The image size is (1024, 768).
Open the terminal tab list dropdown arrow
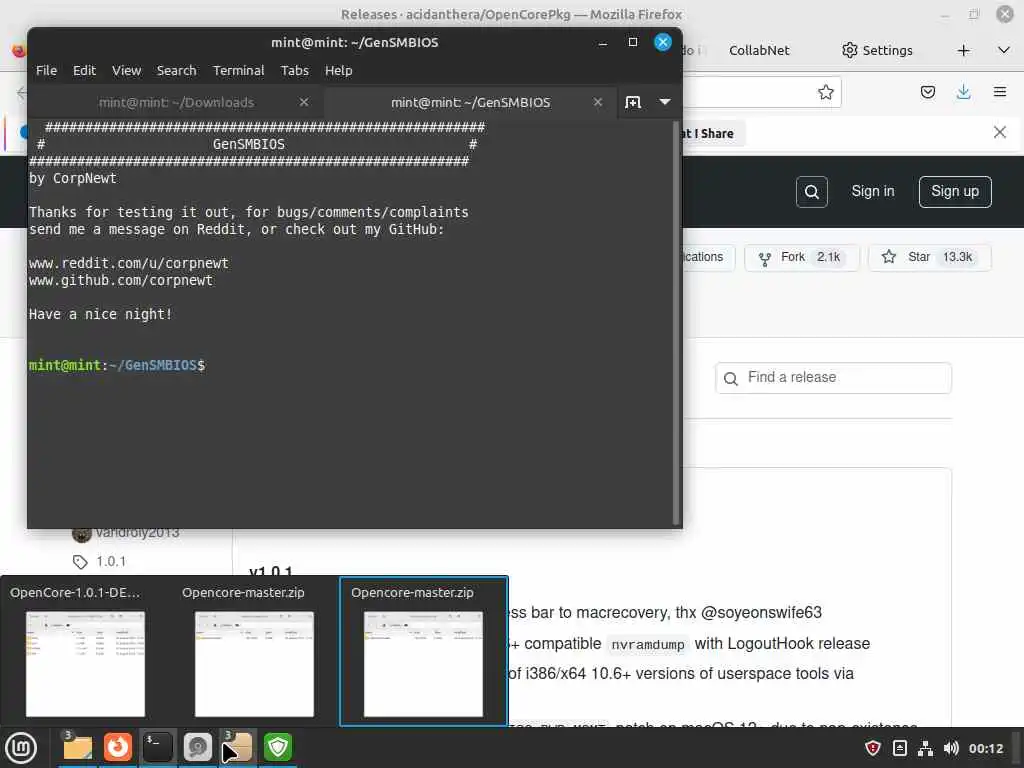coord(665,102)
